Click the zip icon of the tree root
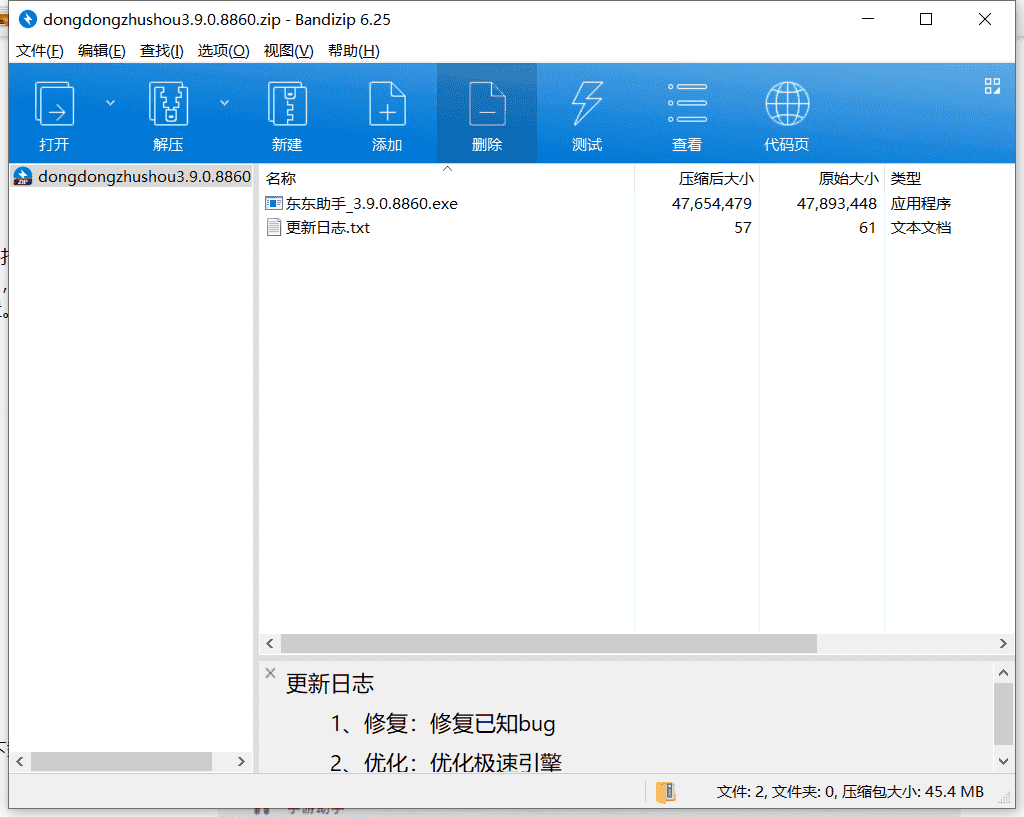 tap(23, 176)
